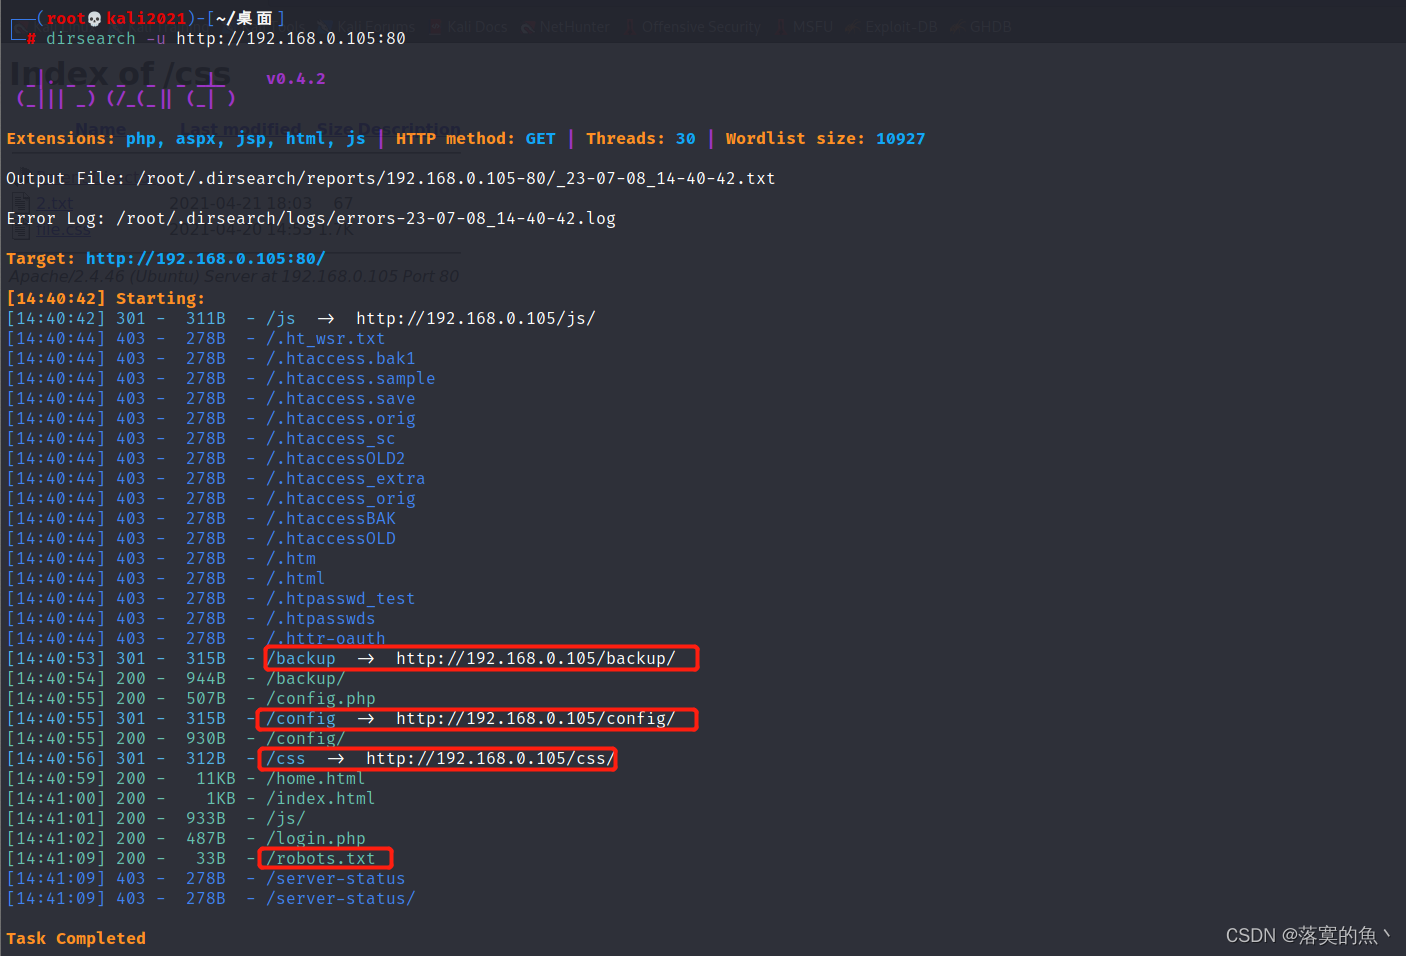Click the 11KB size of the home.html row

pos(216,778)
